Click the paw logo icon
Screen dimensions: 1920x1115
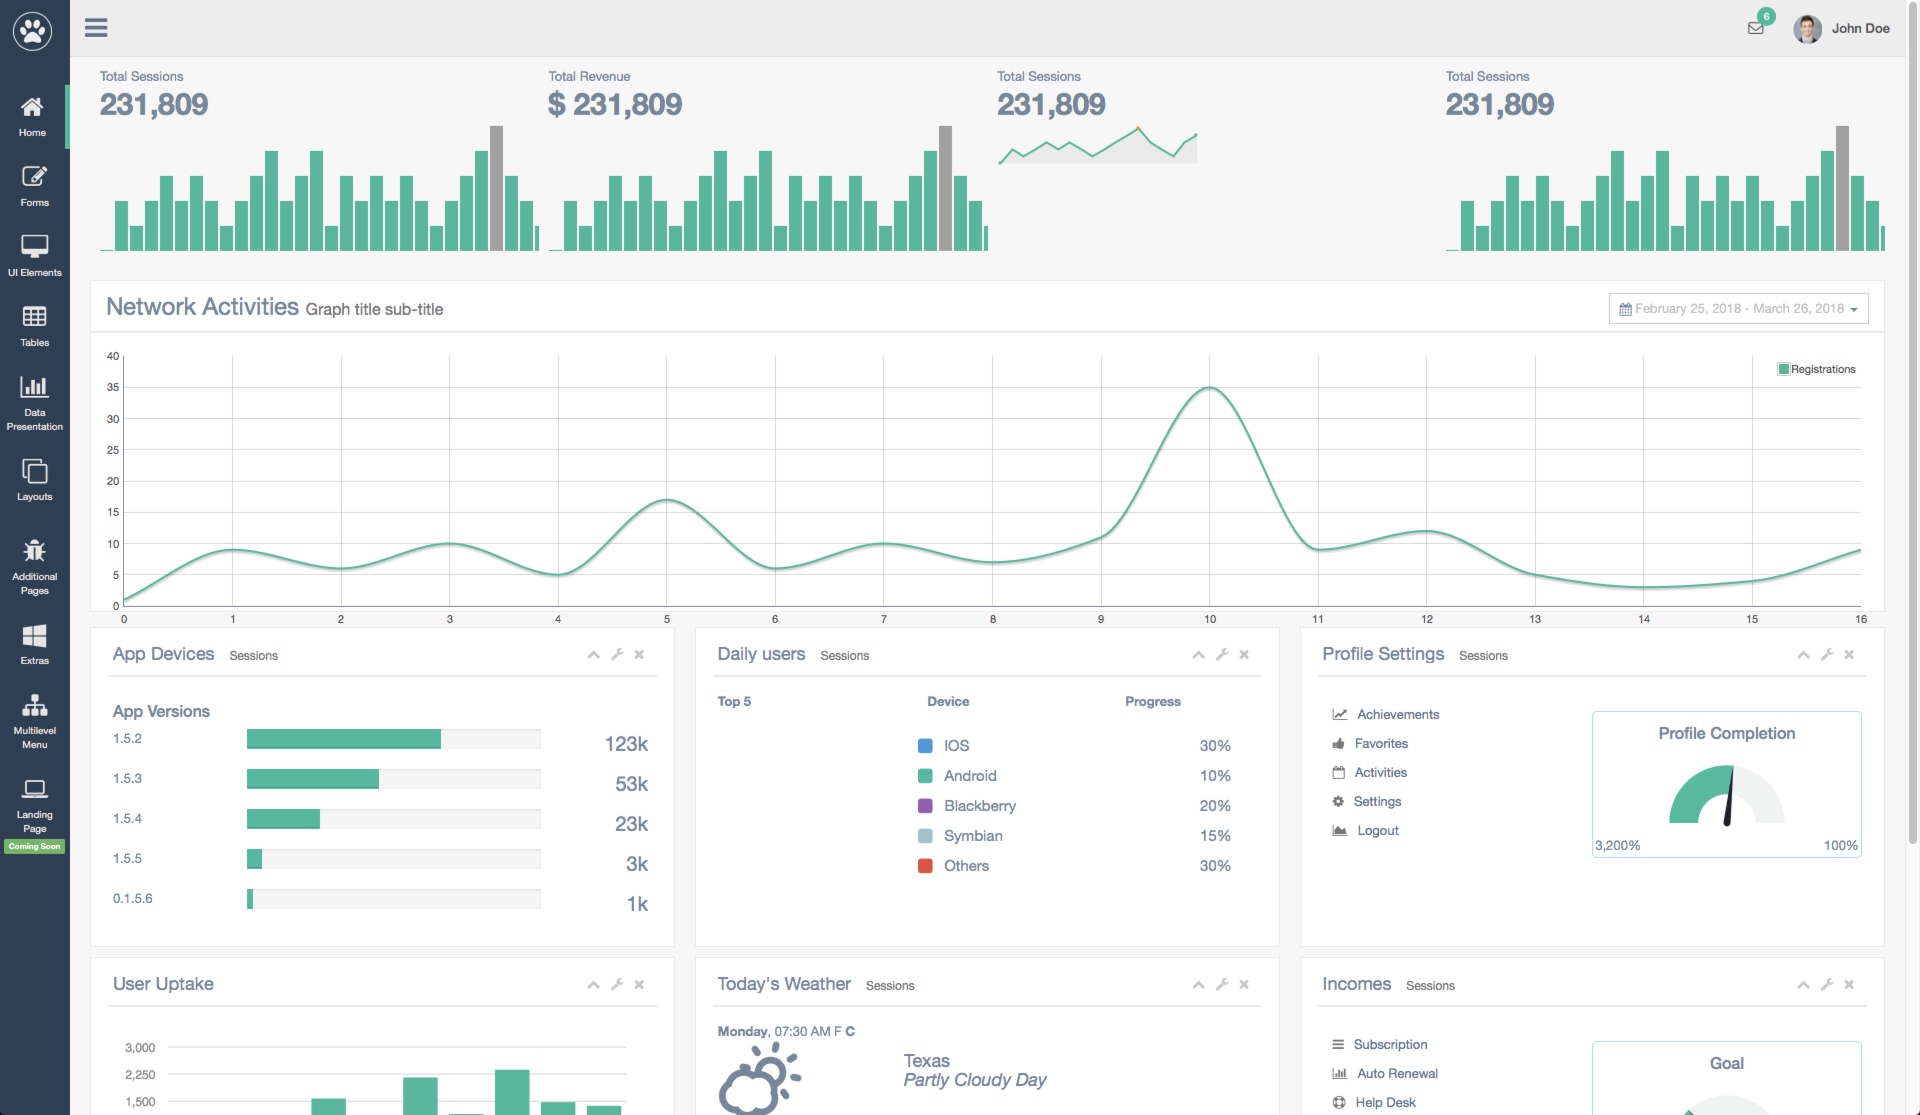pos(32,31)
